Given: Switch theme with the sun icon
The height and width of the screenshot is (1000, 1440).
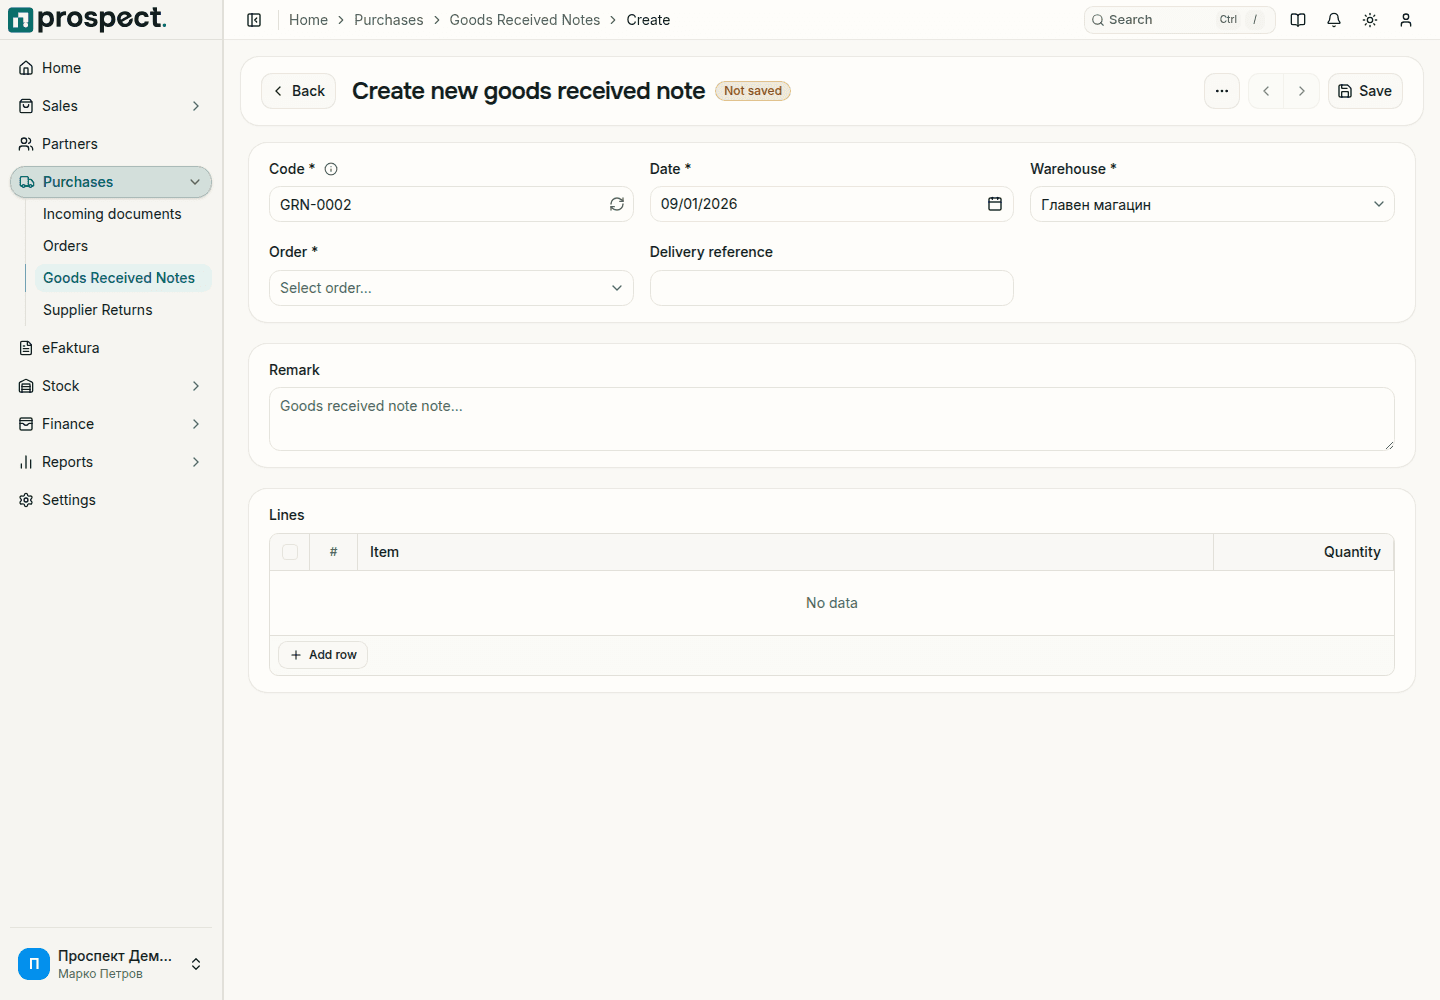Looking at the screenshot, I should [x=1370, y=20].
